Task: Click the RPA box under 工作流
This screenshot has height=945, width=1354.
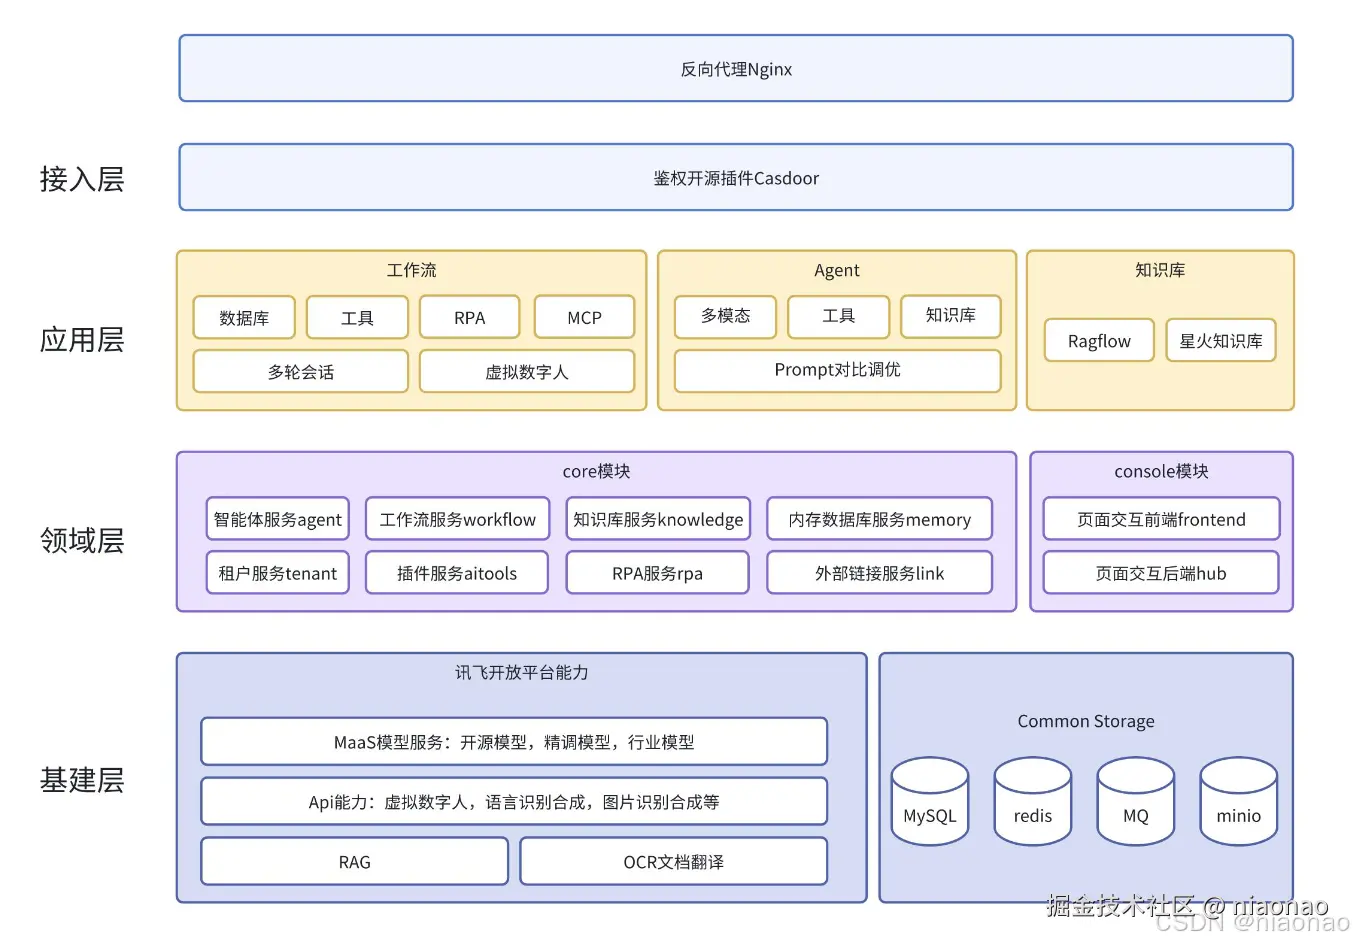Action: [x=470, y=317]
